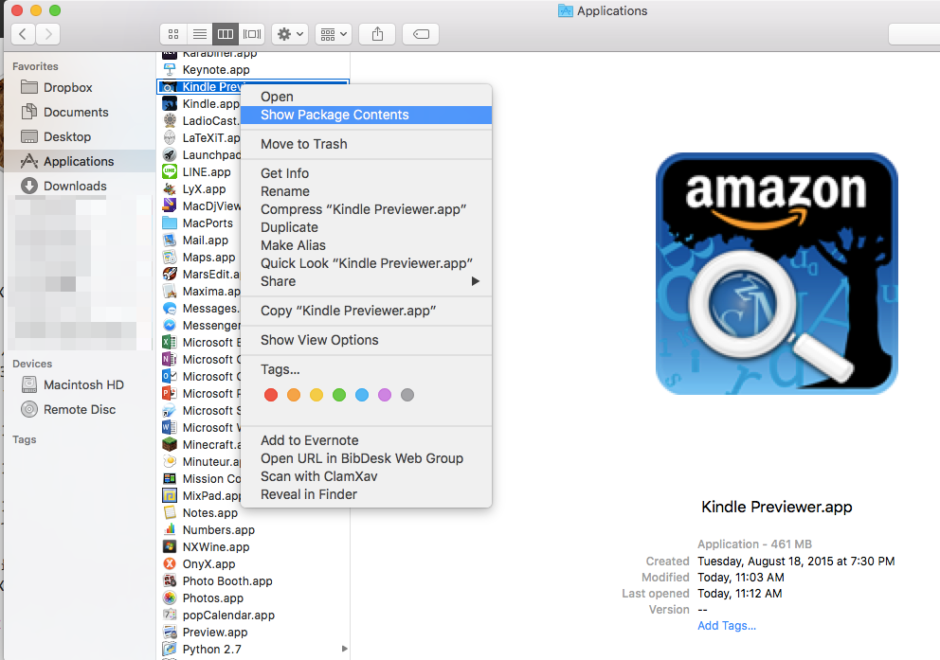This screenshot has height=660, width=940.
Task: Choose Compress "Kindle Previewer.app"
Action: tap(366, 209)
